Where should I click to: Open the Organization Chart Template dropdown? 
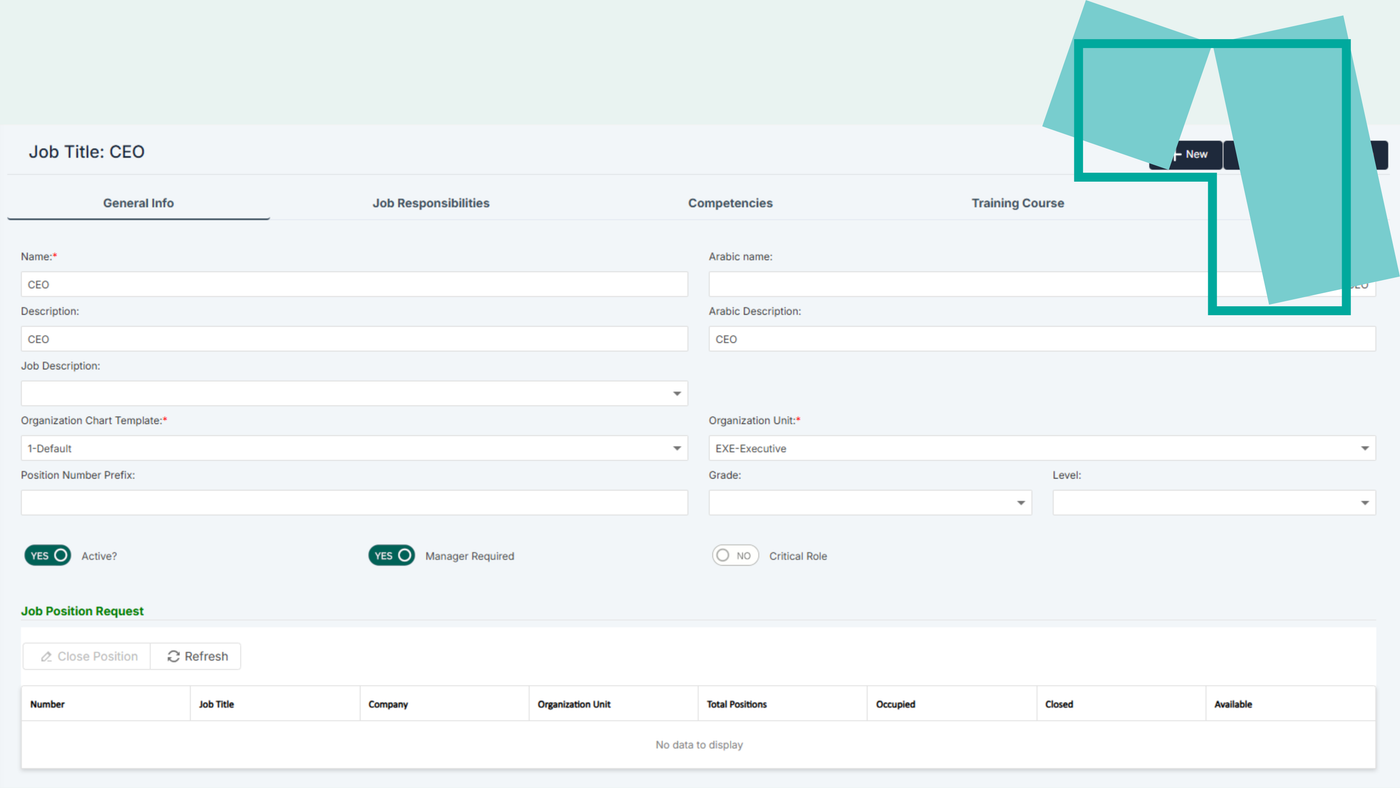[x=677, y=449]
